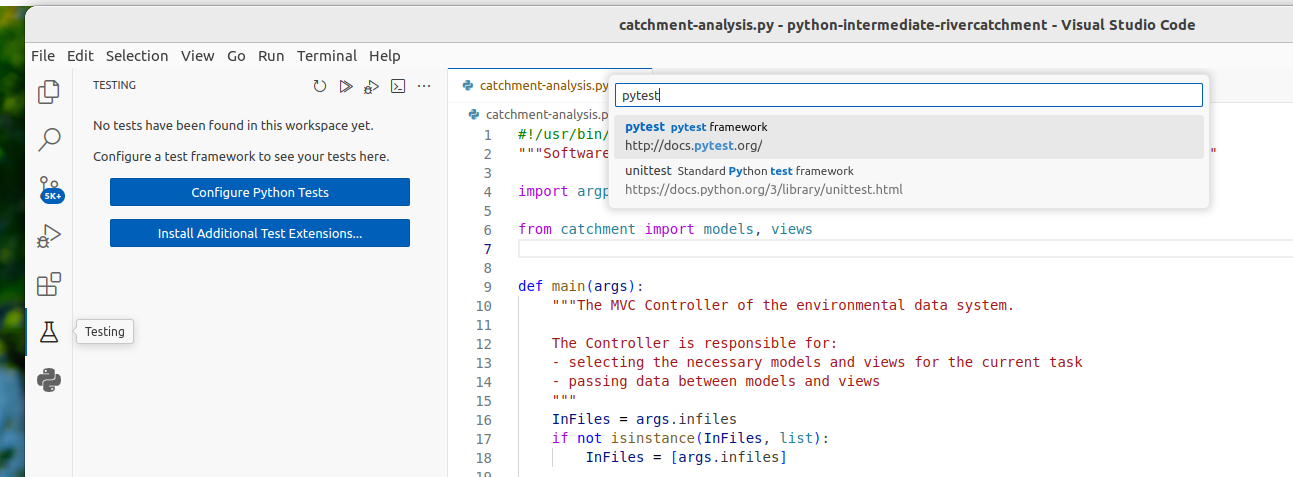This screenshot has width=1293, height=477.
Task: Open the Python extension view icon
Action: [x=49, y=380]
